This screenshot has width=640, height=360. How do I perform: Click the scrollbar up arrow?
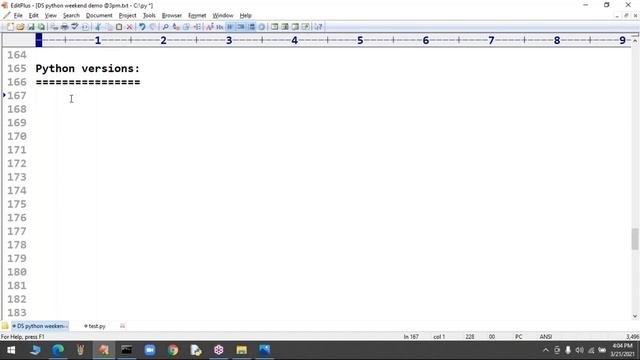(635, 40)
